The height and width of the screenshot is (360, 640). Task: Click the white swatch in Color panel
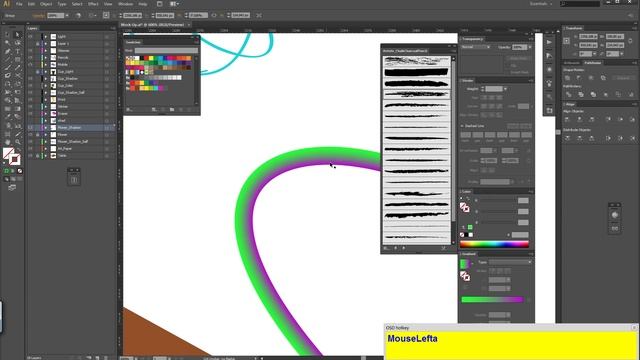pyautogui.click(x=471, y=235)
